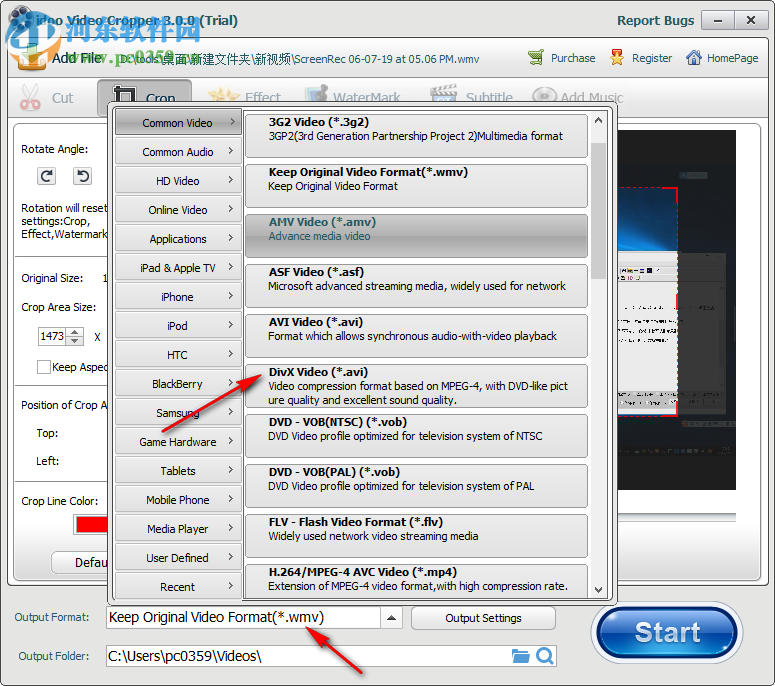Click the crop width input field 1473
Screen dimensions: 775x686
coord(52,336)
